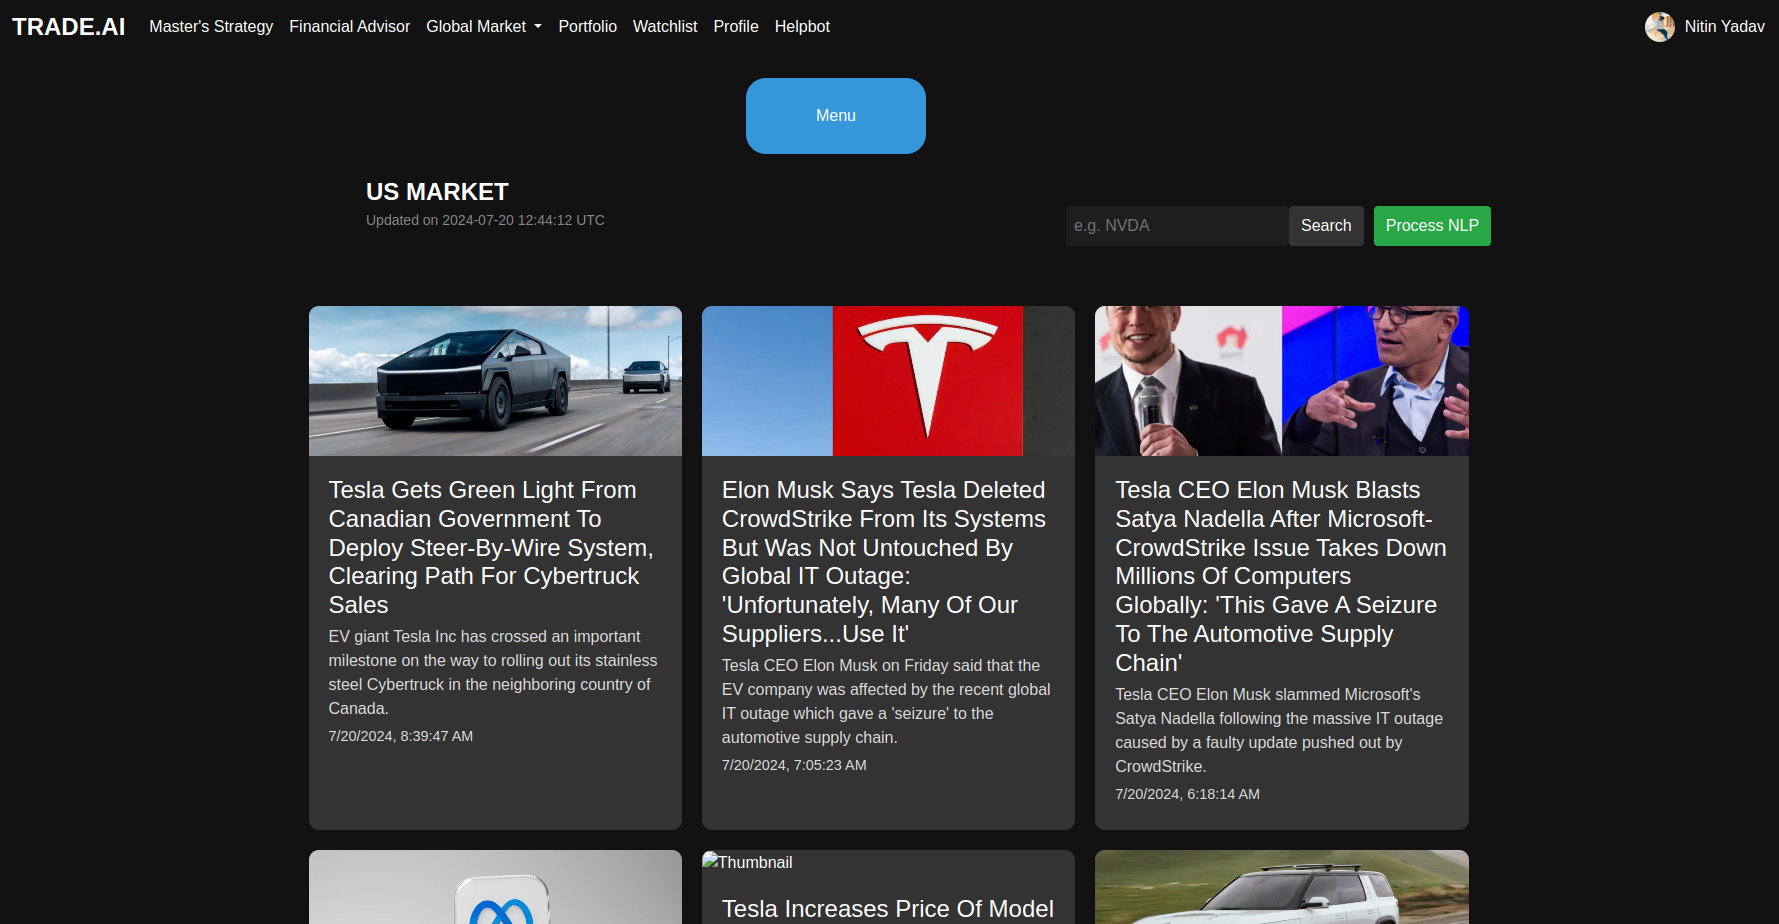Viewport: 1779px width, 924px height.
Task: Open the red Tesla logo thumbnail
Action: (x=888, y=381)
